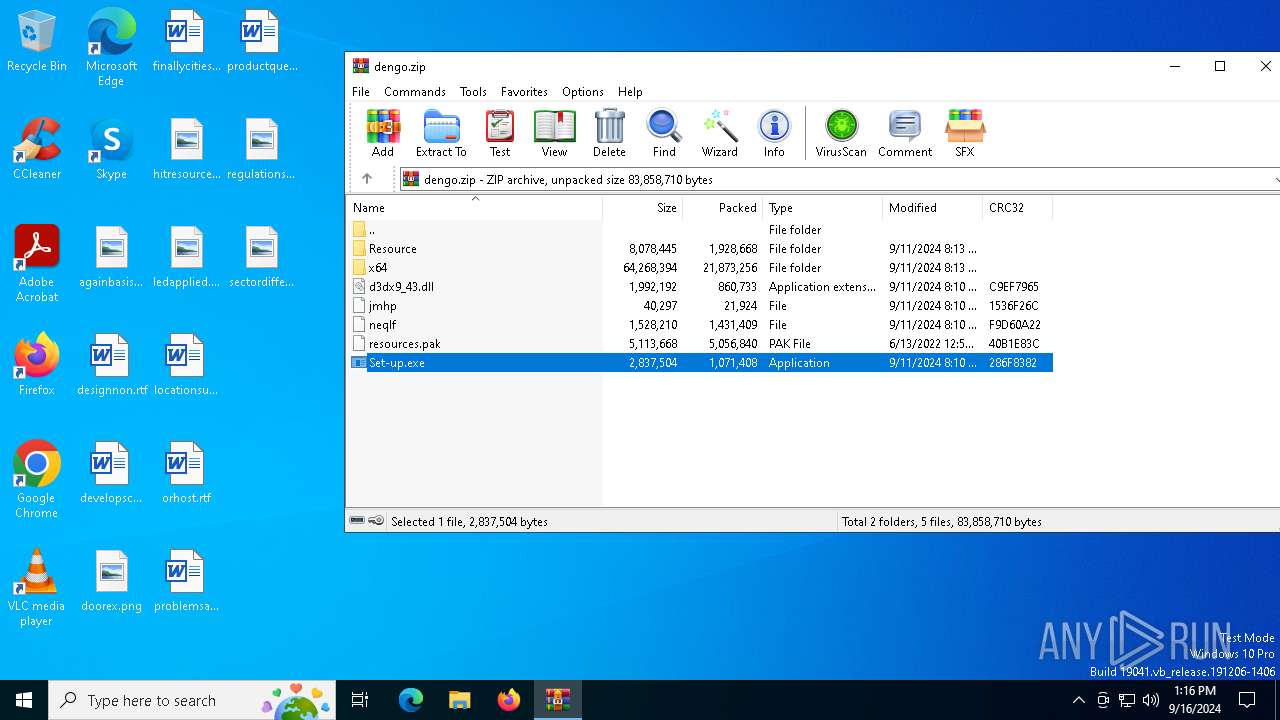Image resolution: width=1280 pixels, height=720 pixels.
Task: Click the taskbar search box
Action: pos(193,700)
